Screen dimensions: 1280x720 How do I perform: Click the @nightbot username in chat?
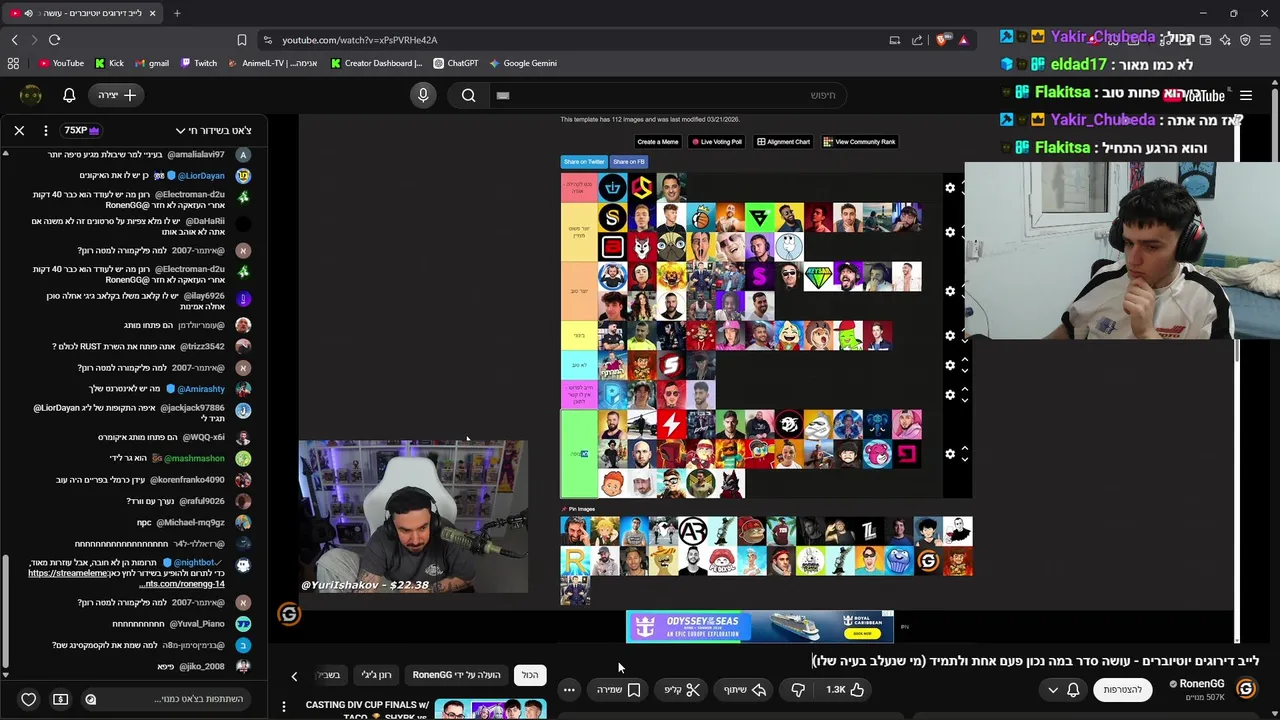tap(194, 563)
